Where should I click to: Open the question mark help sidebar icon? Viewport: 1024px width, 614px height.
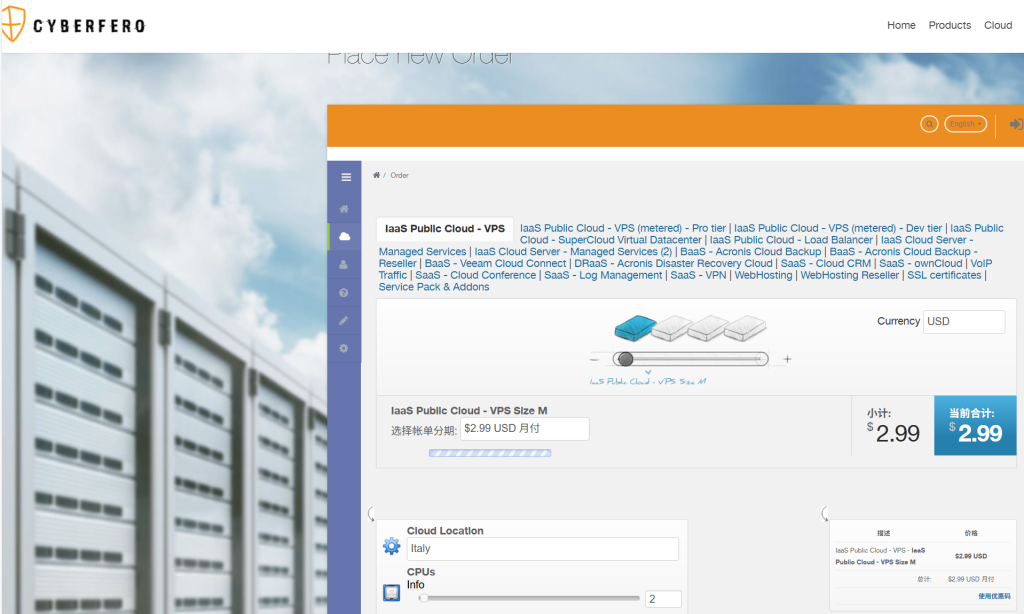coord(344,293)
